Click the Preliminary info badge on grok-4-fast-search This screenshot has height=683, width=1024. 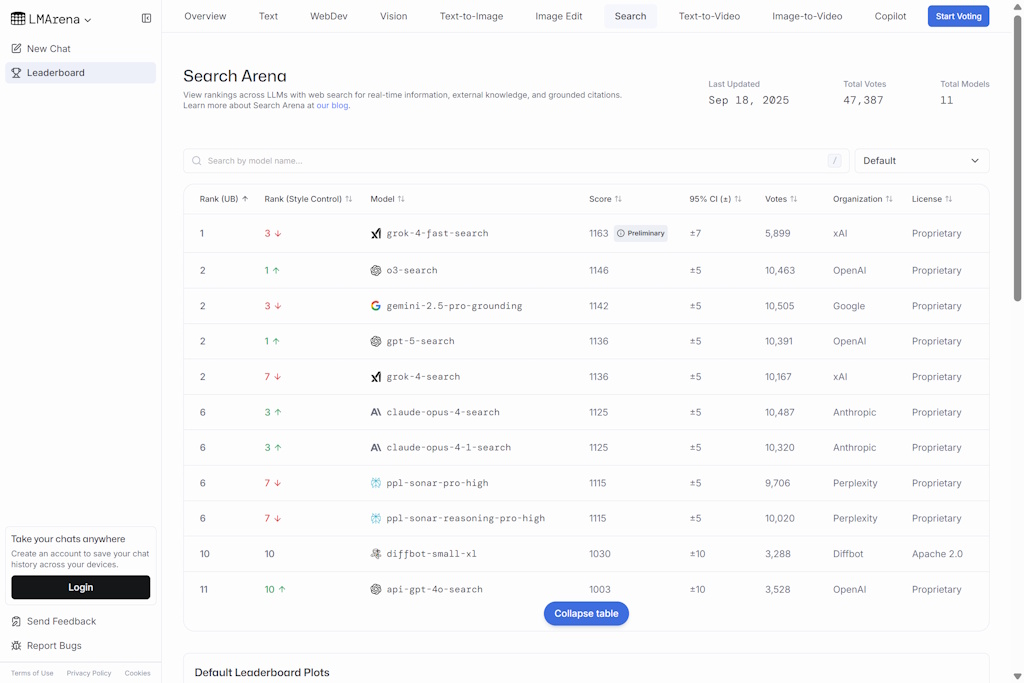click(640, 234)
